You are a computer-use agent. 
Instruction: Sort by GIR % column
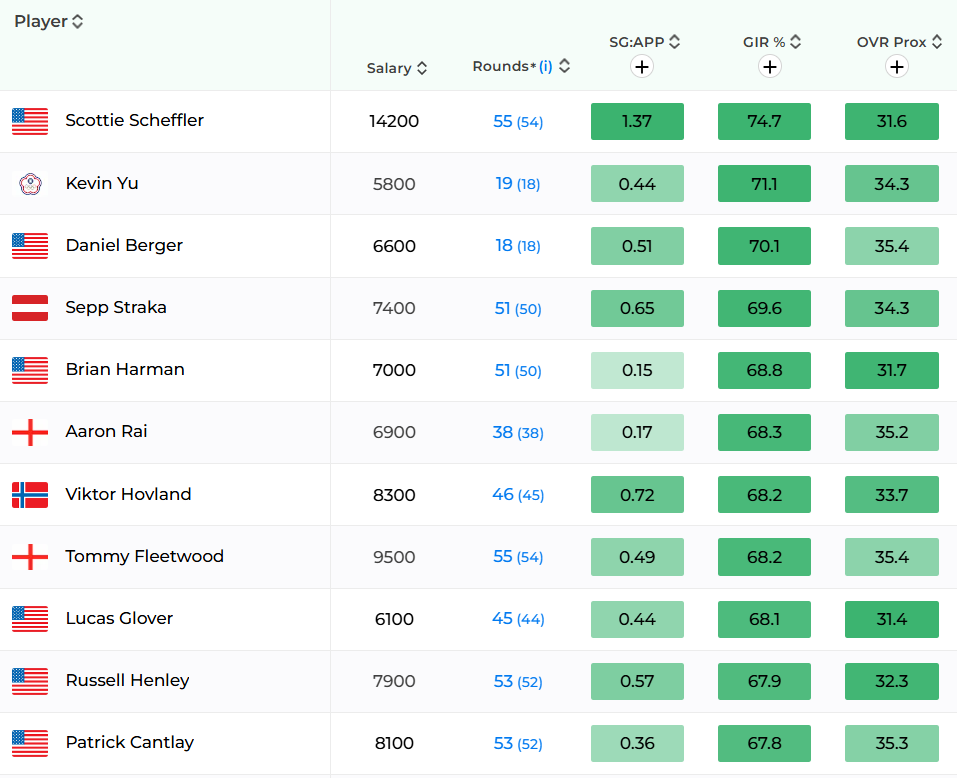point(771,42)
